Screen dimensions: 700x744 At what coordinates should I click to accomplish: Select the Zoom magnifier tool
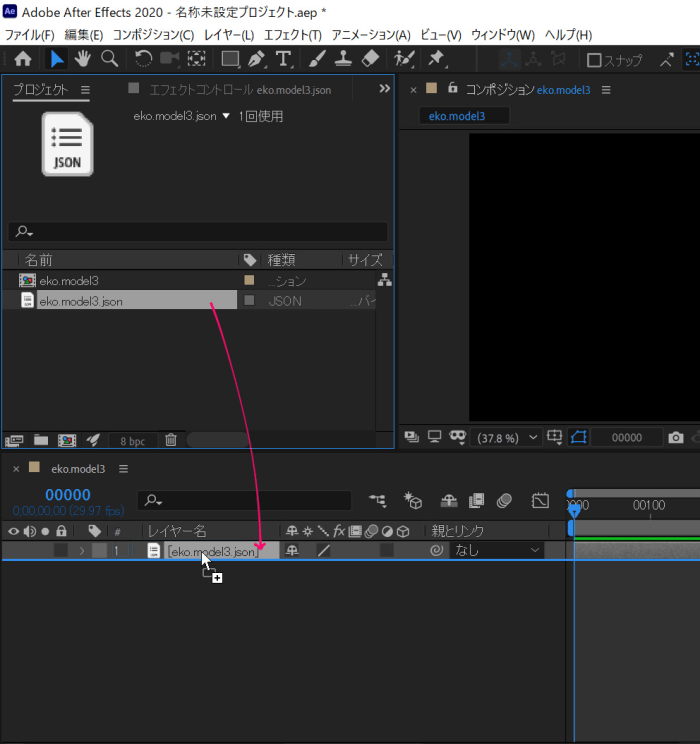pos(110,59)
